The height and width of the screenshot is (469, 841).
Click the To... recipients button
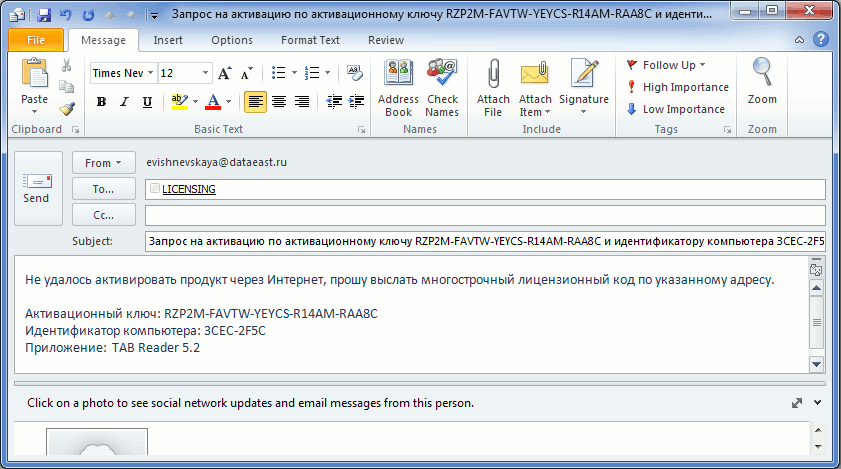(104, 189)
